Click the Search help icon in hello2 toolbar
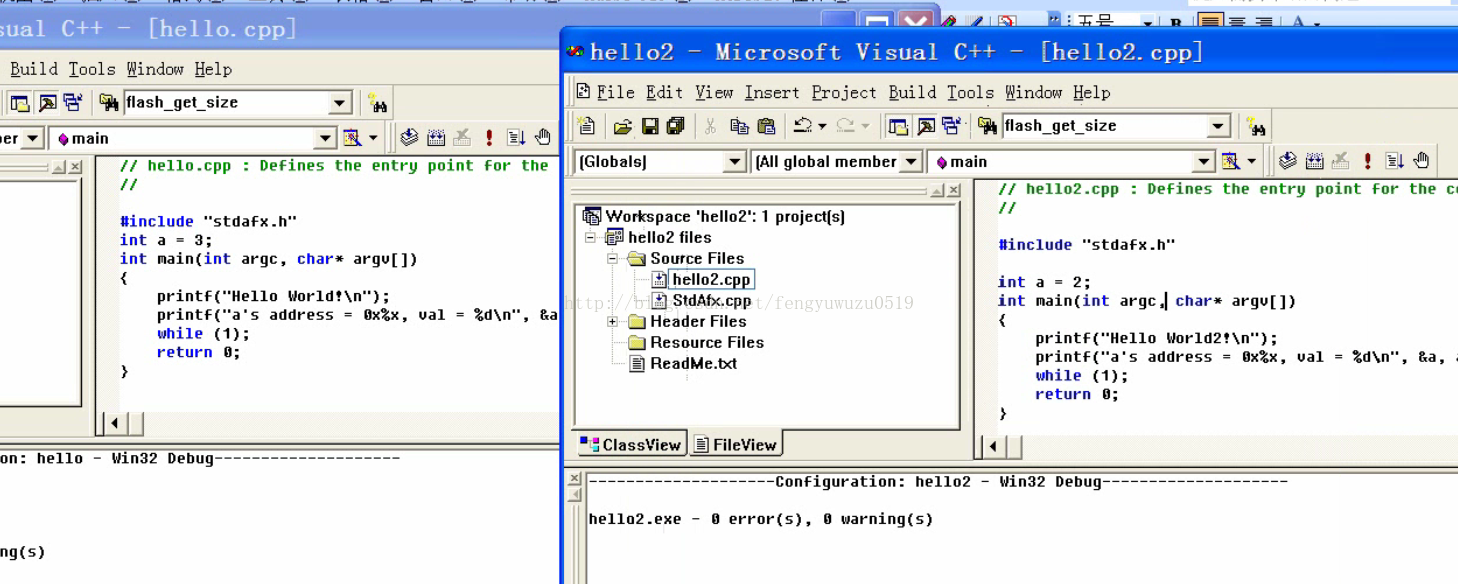 pyautogui.click(x=1255, y=126)
